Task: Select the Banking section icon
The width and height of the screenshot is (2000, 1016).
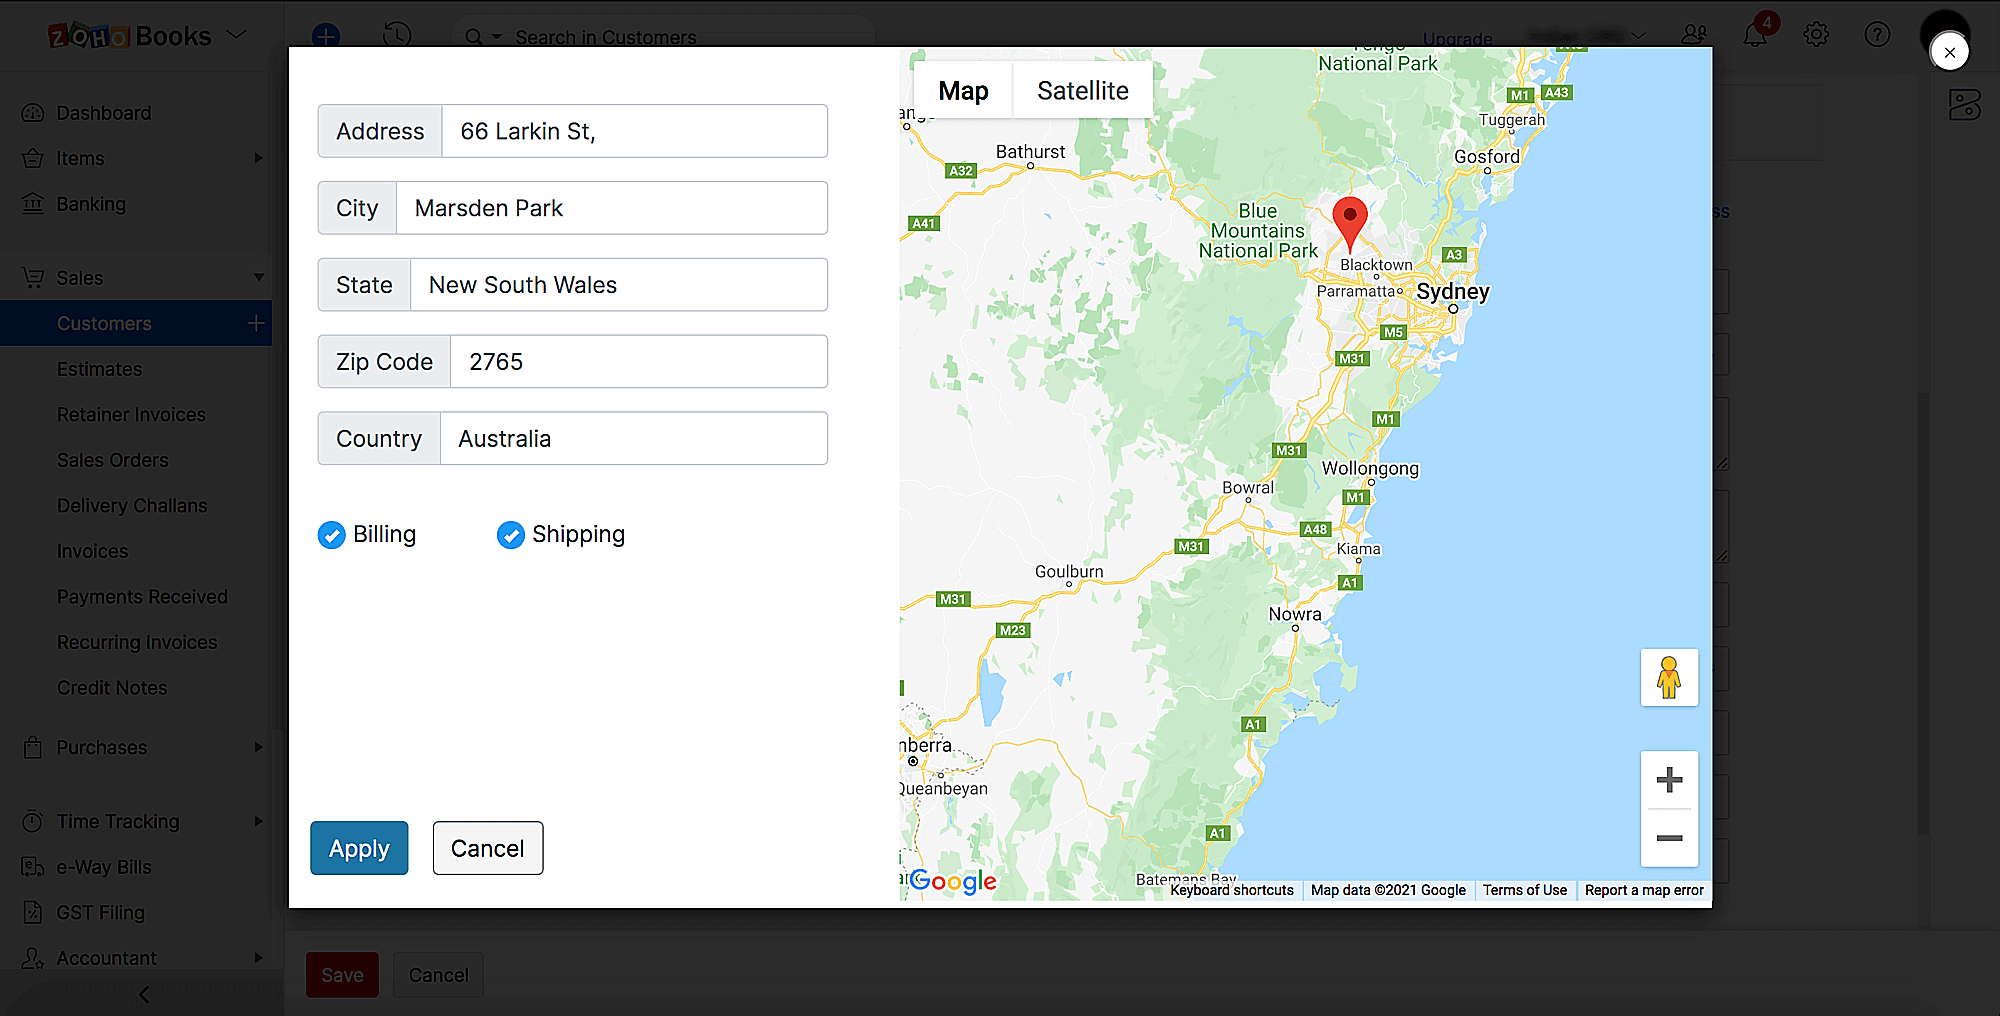Action: point(32,204)
